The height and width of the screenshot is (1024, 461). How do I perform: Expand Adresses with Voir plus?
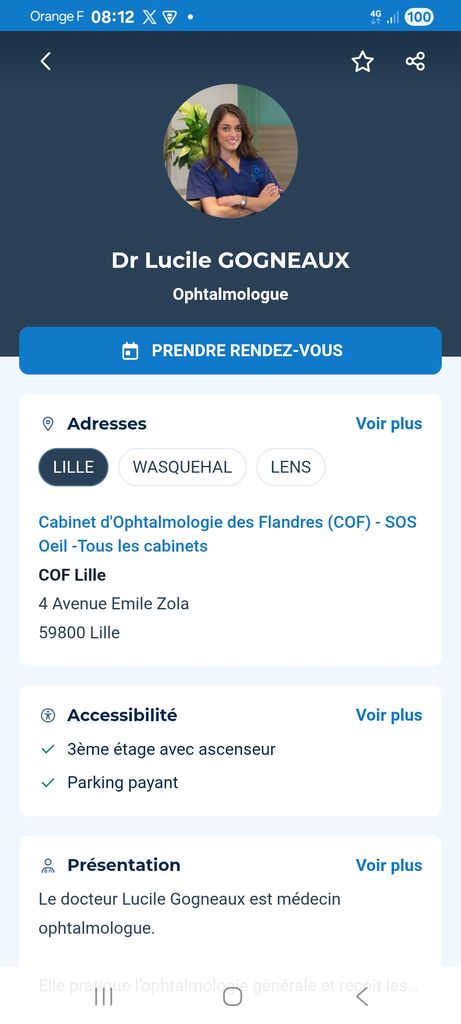click(x=389, y=424)
